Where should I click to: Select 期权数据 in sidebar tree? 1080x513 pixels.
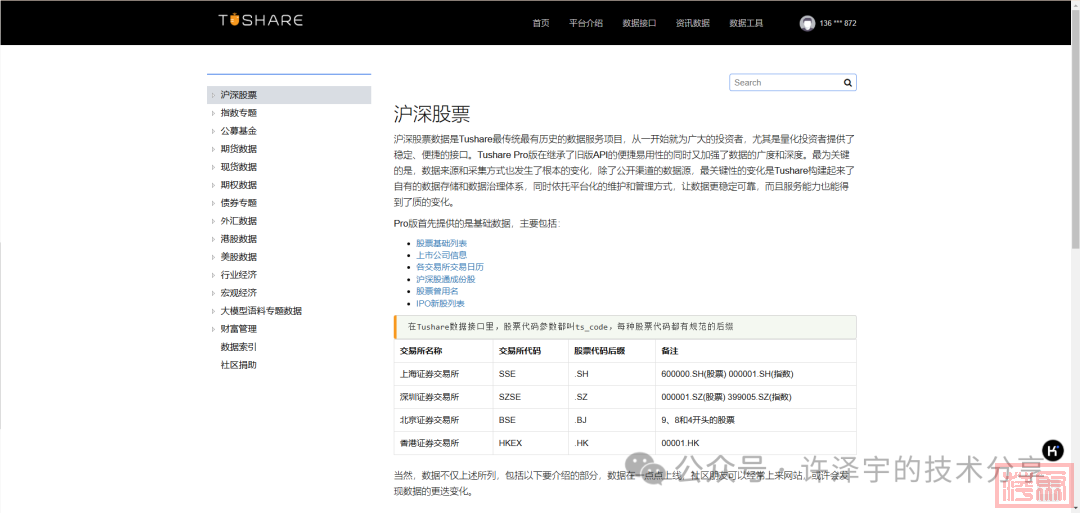point(238,185)
